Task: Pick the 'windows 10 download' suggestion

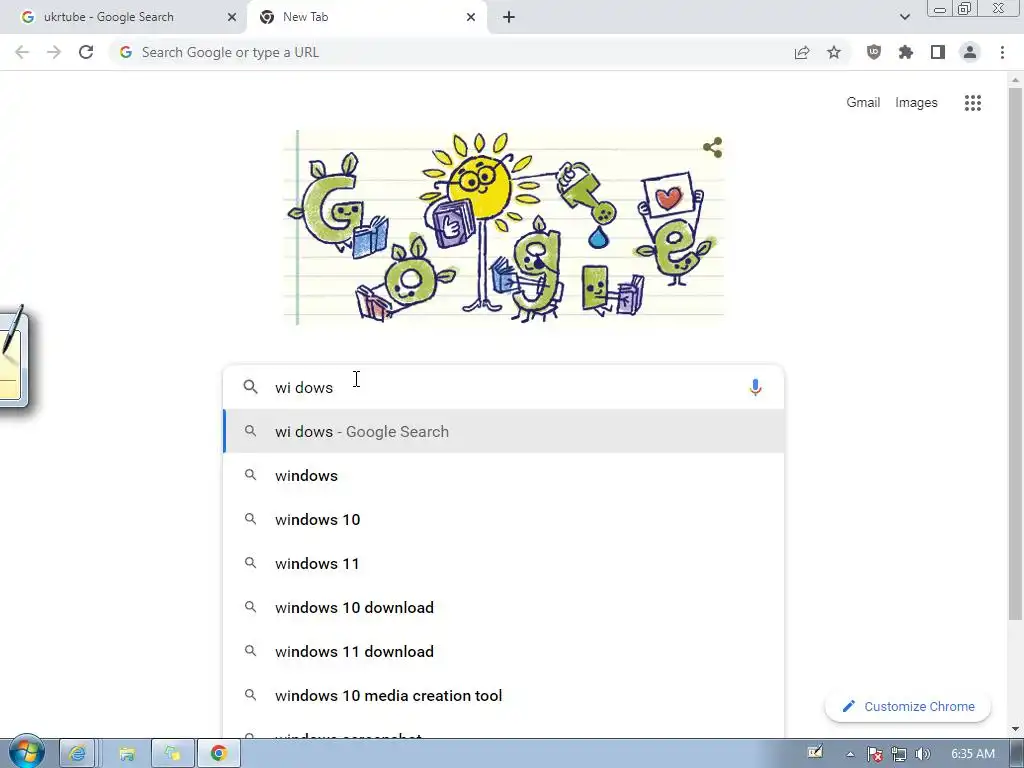Action: click(504, 607)
